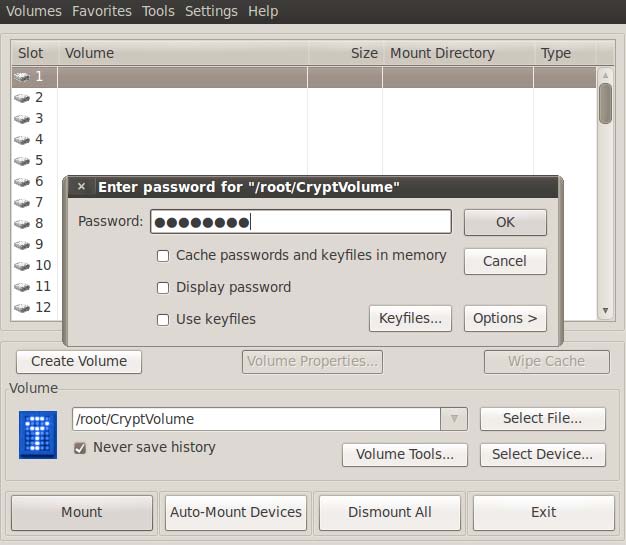Viewport: 626px width, 545px height.
Task: Click the TrueCrypt volume icon
Action: (x=38, y=435)
